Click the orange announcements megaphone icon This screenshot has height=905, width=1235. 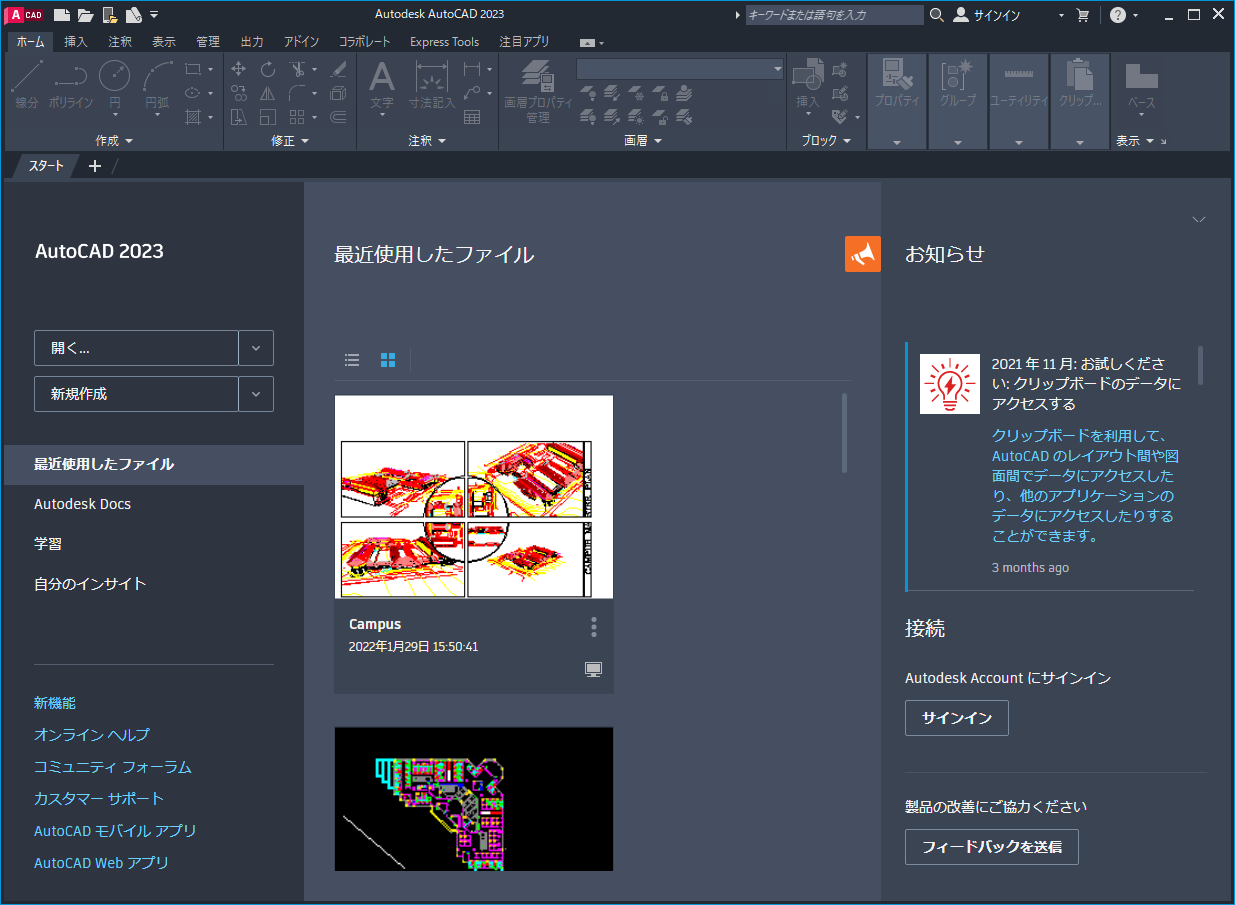863,254
